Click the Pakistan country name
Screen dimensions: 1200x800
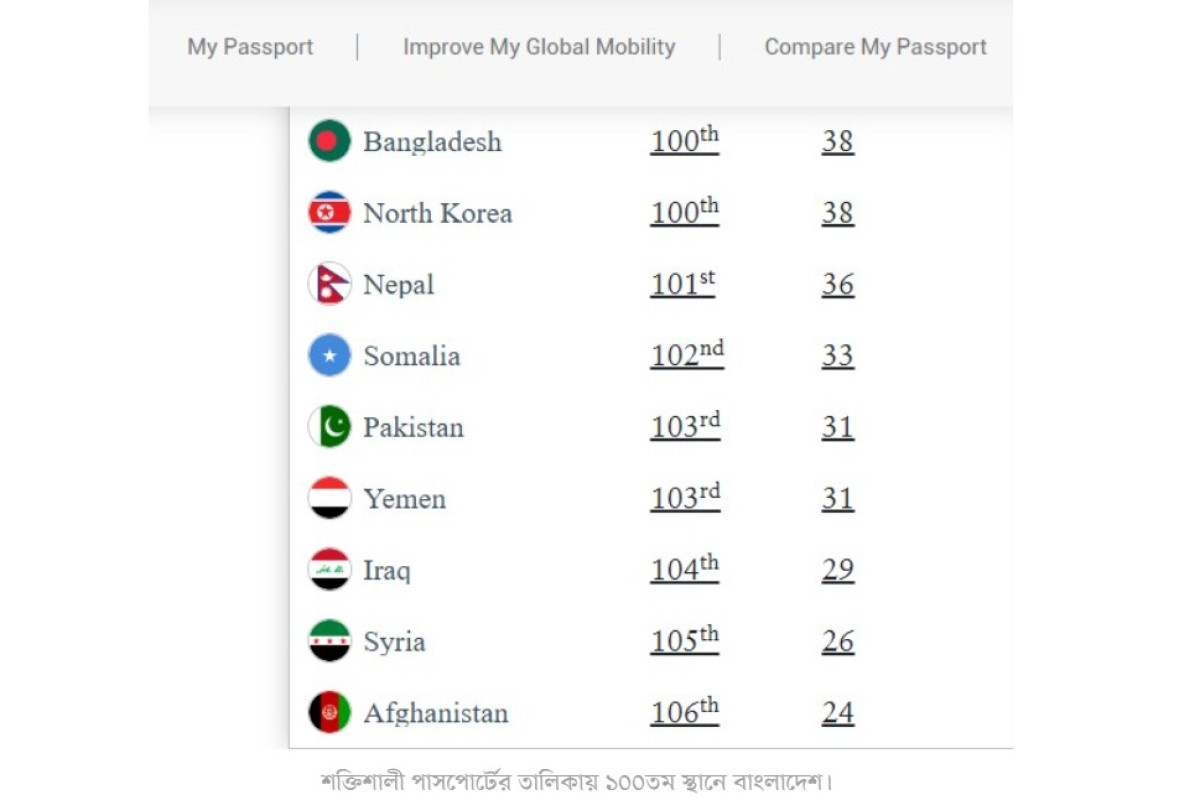coord(413,428)
